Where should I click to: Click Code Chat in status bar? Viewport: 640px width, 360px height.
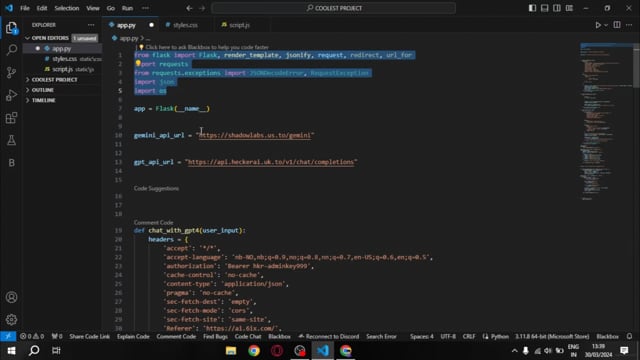pos(248,336)
